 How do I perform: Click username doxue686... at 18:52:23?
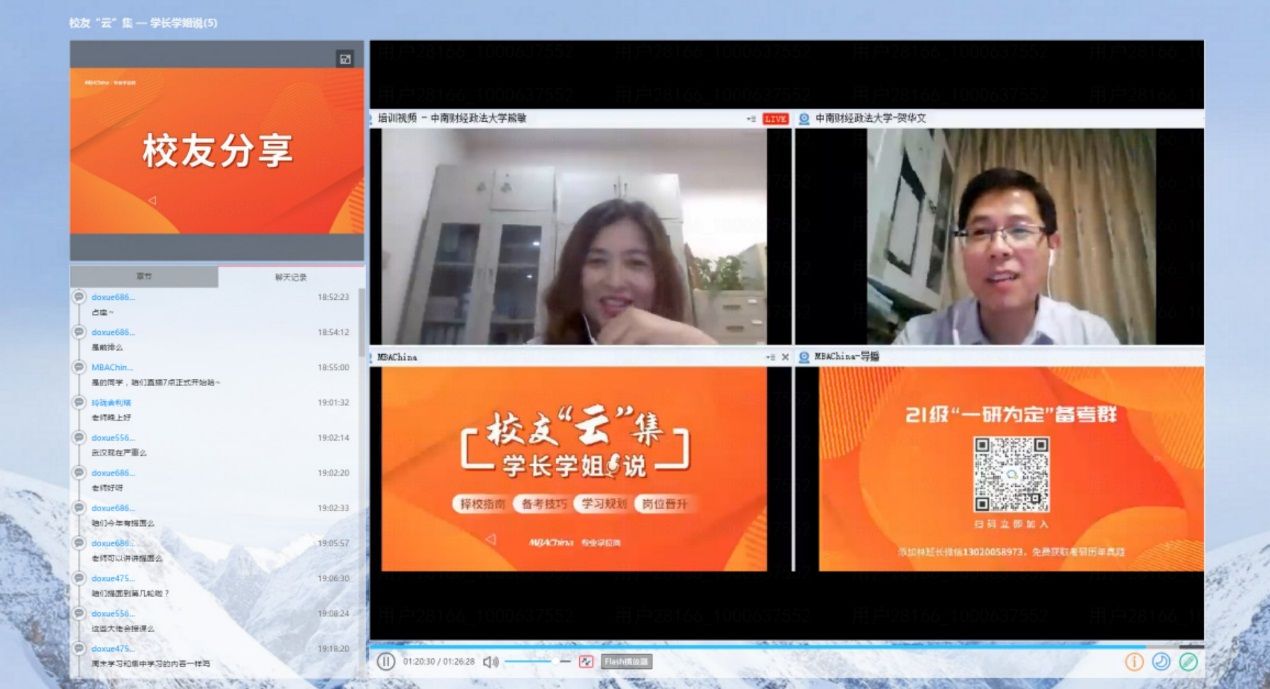[113, 297]
